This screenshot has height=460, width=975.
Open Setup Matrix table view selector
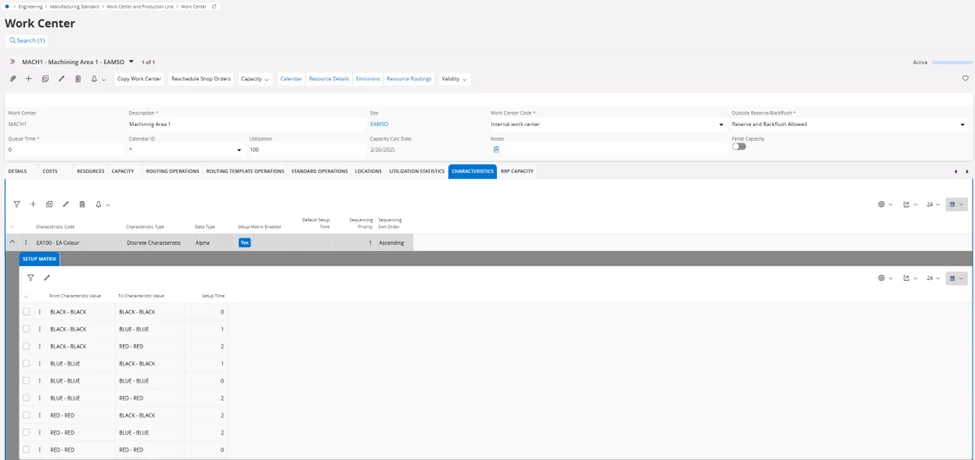(x=956, y=278)
